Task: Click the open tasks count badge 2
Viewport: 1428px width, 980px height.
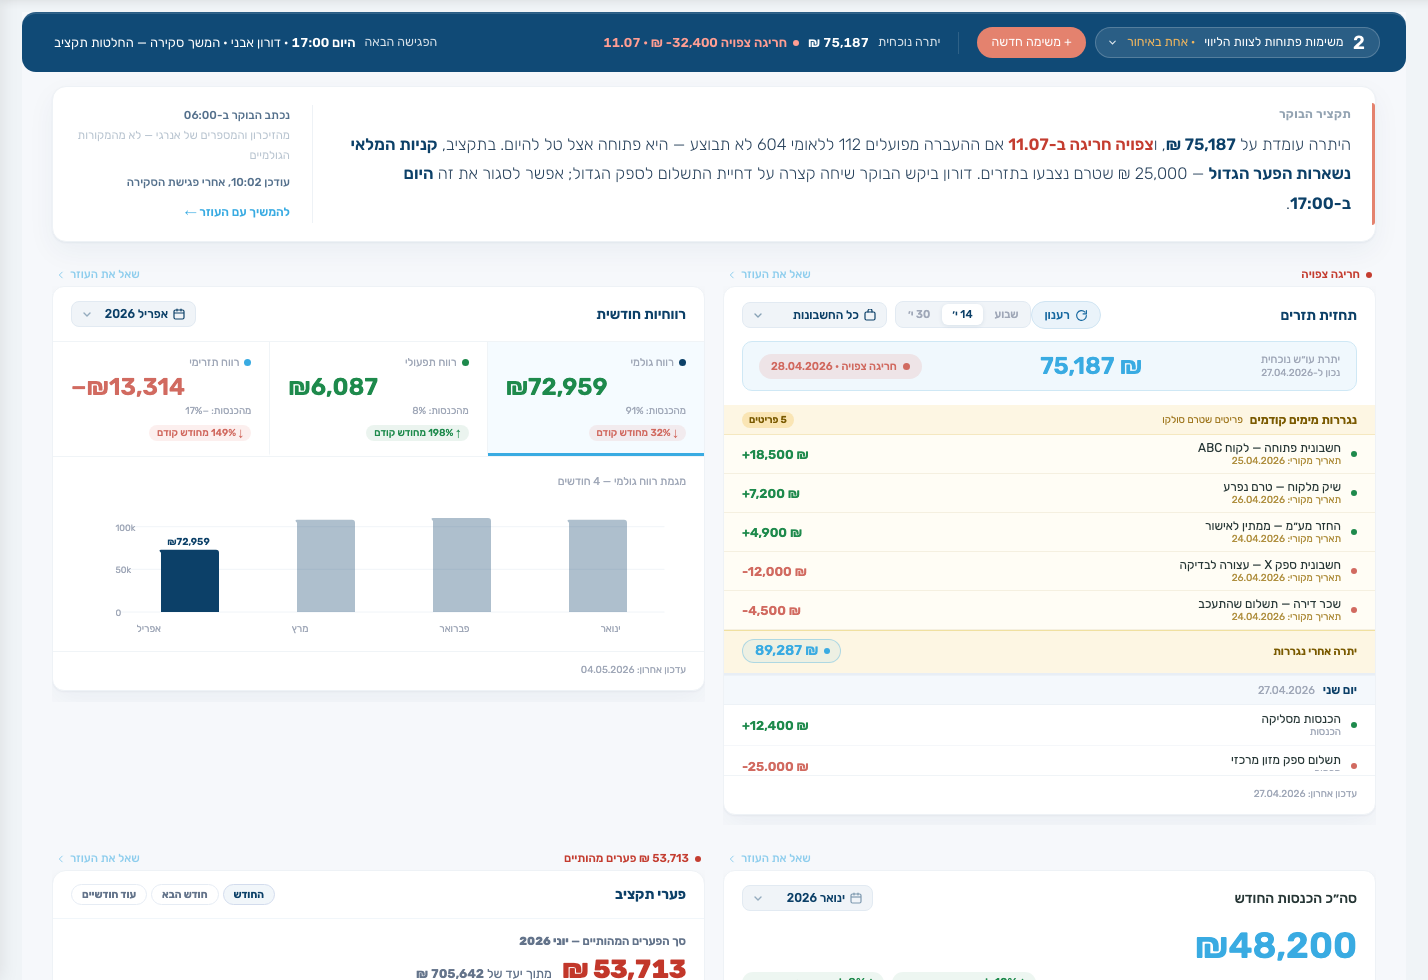Action: (x=1358, y=43)
